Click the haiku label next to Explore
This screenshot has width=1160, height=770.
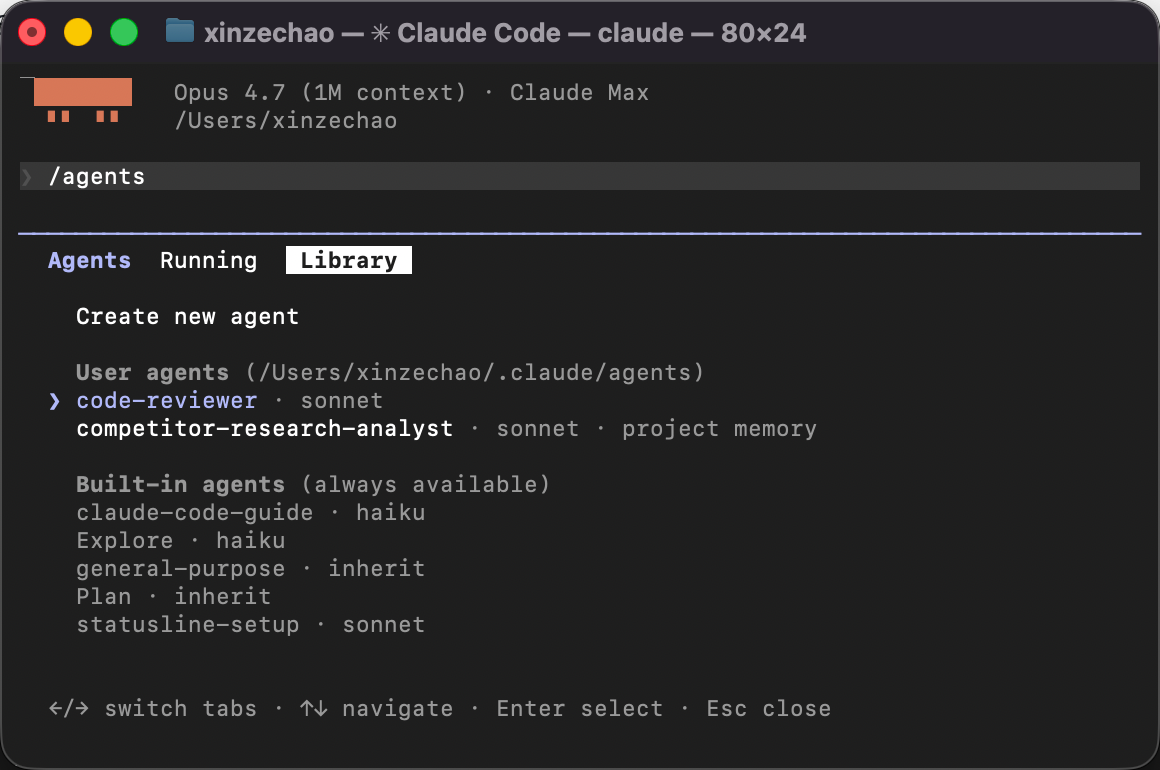251,541
